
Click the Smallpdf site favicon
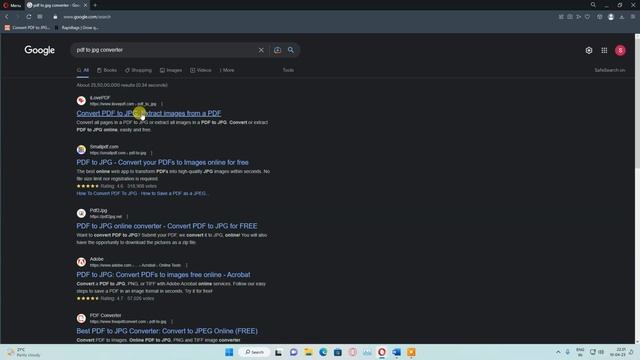pyautogui.click(x=81, y=149)
